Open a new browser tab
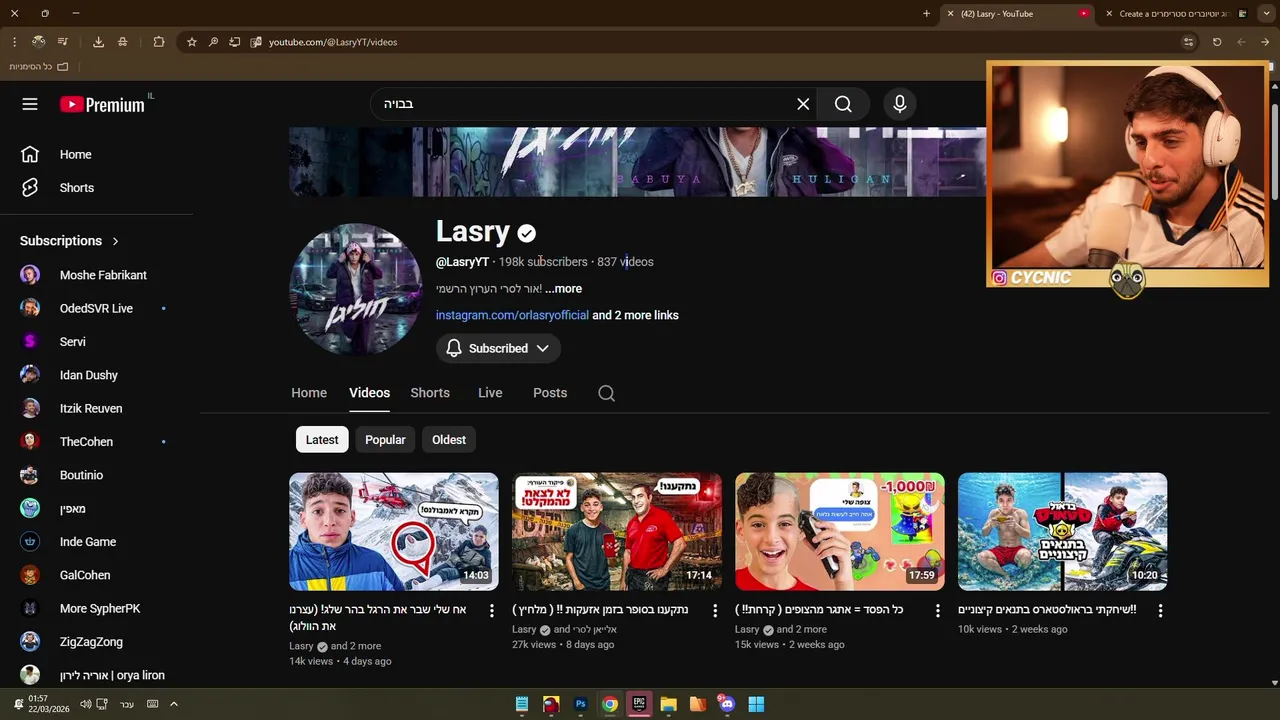The height and width of the screenshot is (720, 1280). [x=926, y=14]
